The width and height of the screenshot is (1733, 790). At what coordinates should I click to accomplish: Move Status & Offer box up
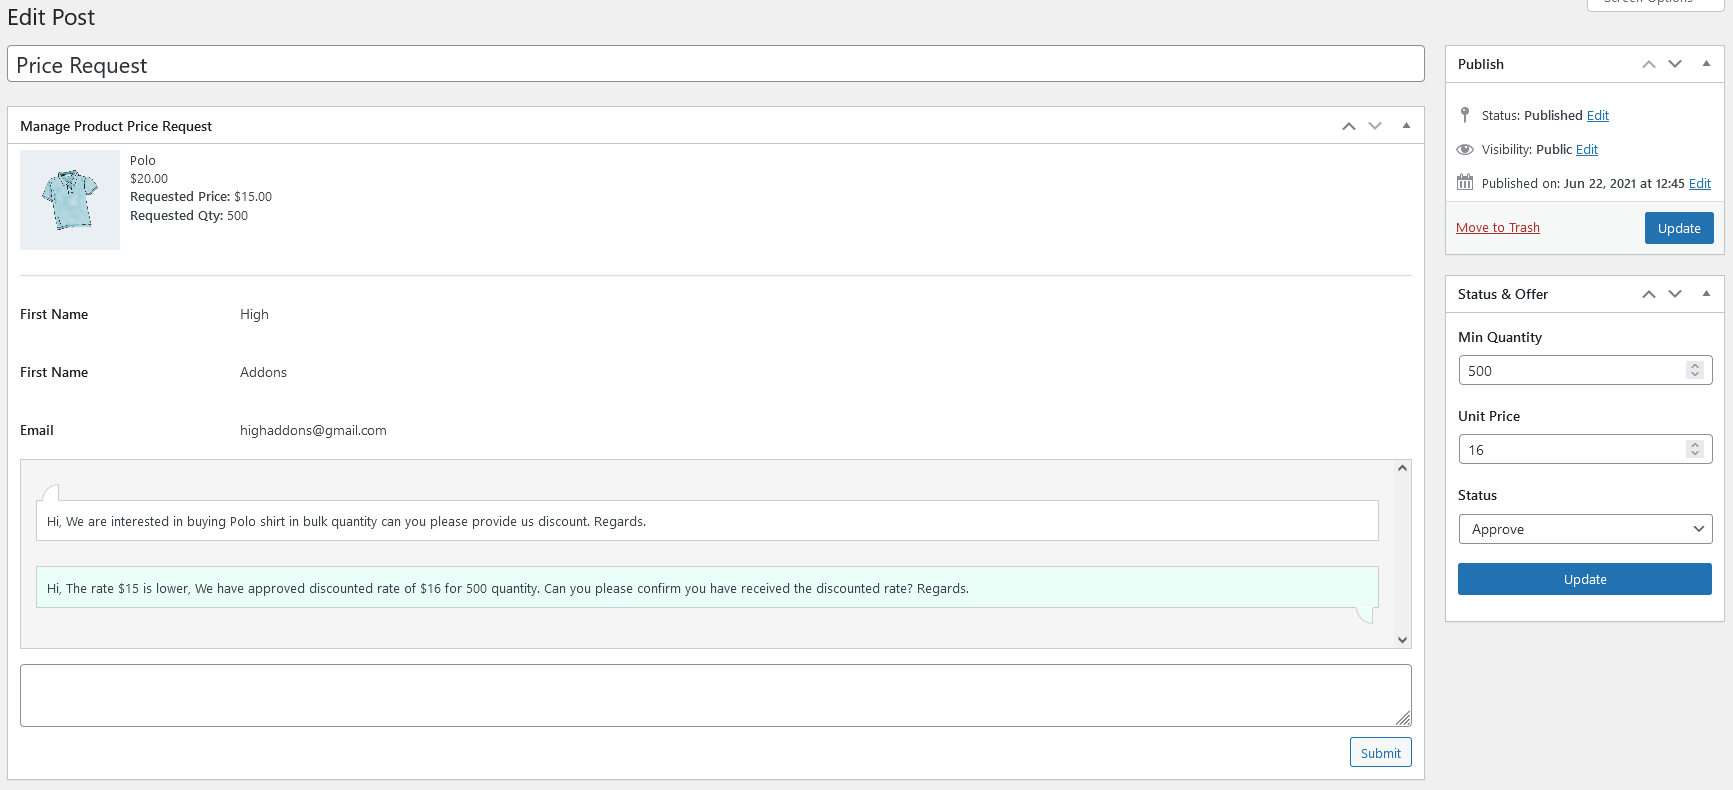click(x=1649, y=294)
